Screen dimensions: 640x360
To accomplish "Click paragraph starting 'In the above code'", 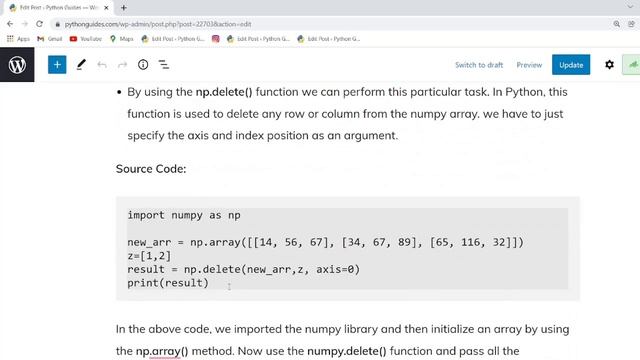I will [x=342, y=340].
